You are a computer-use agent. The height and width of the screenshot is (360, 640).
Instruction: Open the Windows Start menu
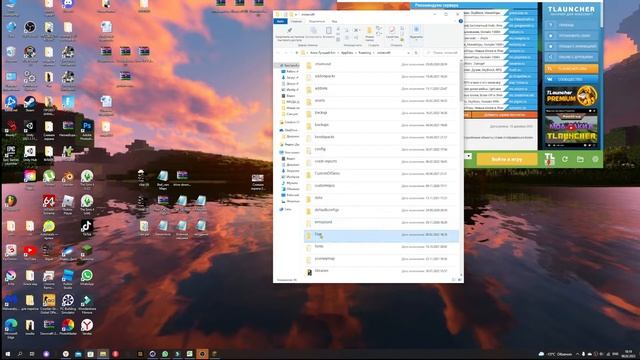pyautogui.click(x=8, y=354)
